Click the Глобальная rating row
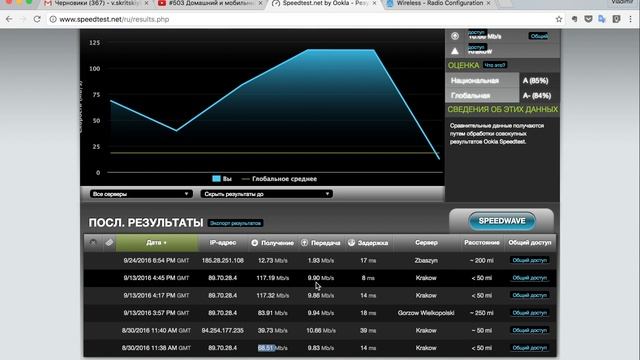Viewport: 640px width, 360px height. coord(502,96)
